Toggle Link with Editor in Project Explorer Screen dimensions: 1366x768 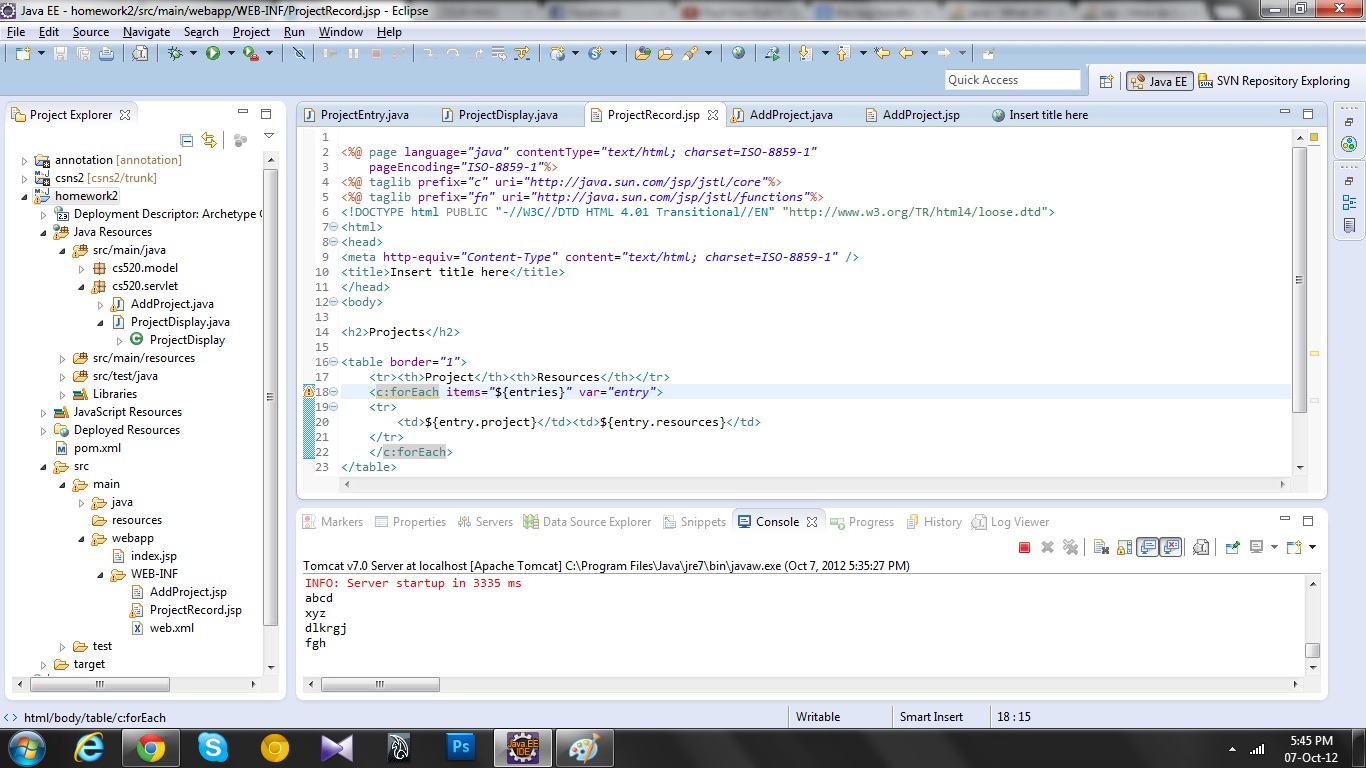(x=208, y=140)
